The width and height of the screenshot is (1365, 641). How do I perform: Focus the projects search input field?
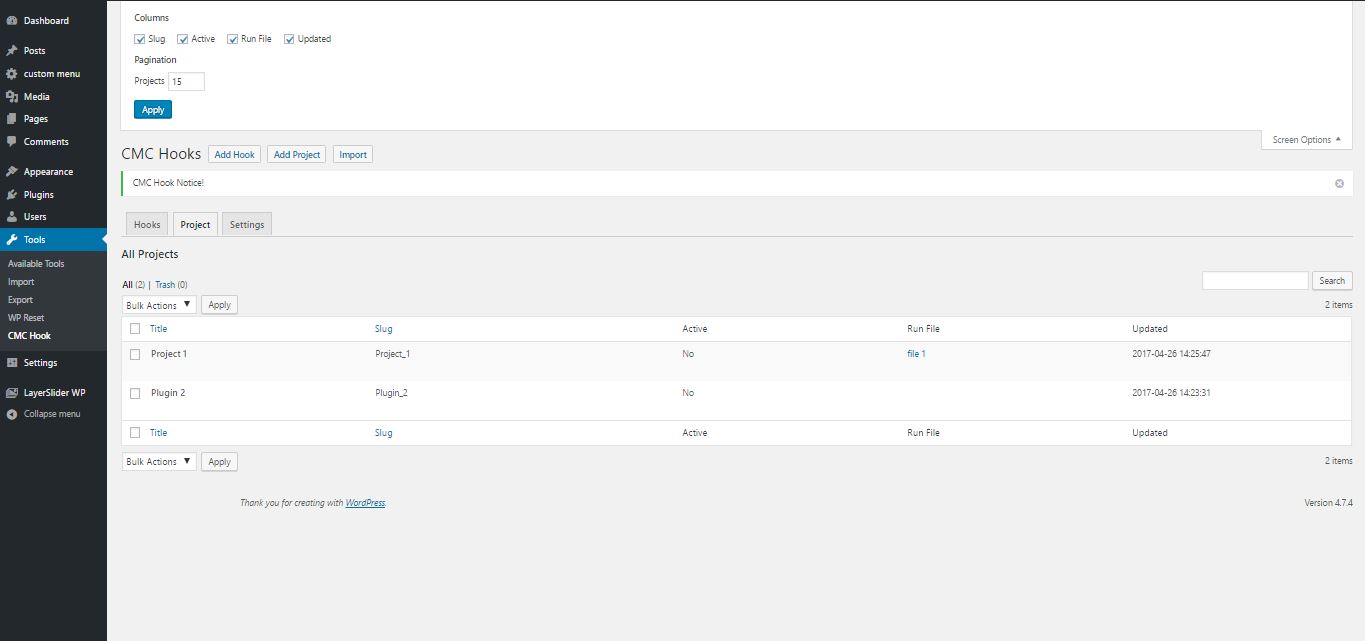pos(1255,281)
